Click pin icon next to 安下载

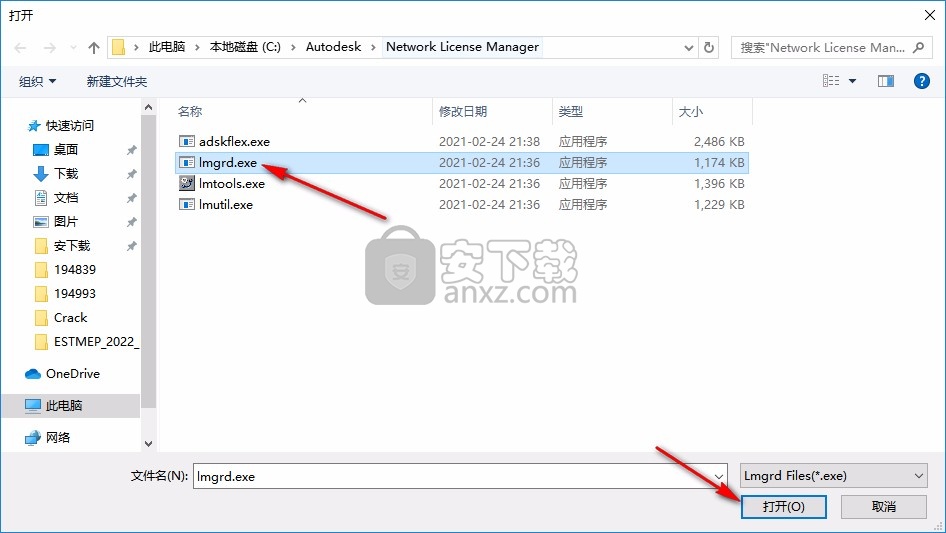click(x=131, y=246)
